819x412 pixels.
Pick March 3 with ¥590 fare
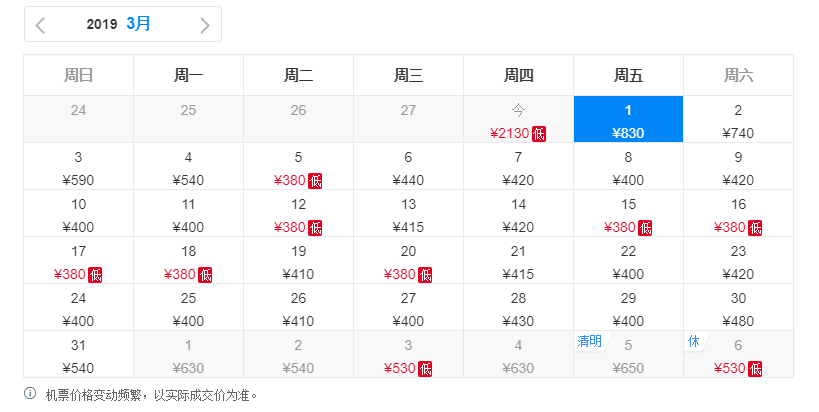click(x=79, y=167)
